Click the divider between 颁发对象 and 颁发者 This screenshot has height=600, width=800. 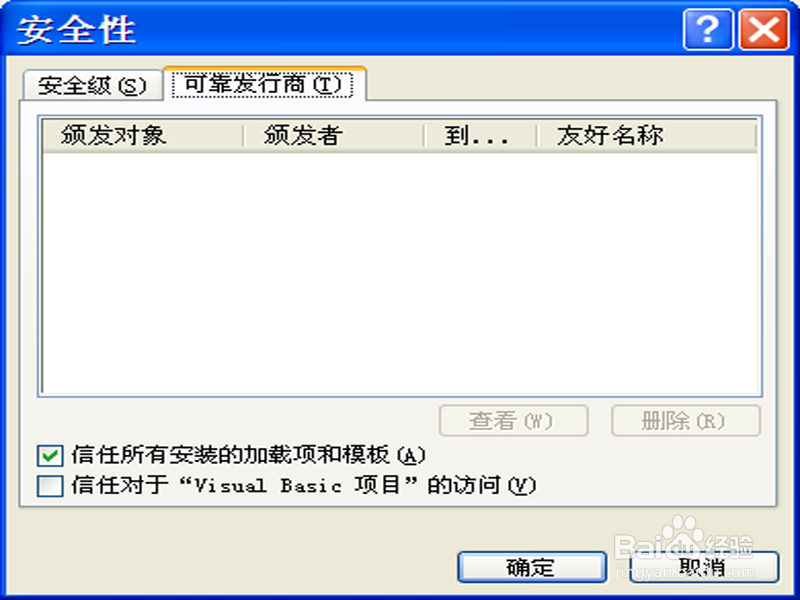(244, 136)
